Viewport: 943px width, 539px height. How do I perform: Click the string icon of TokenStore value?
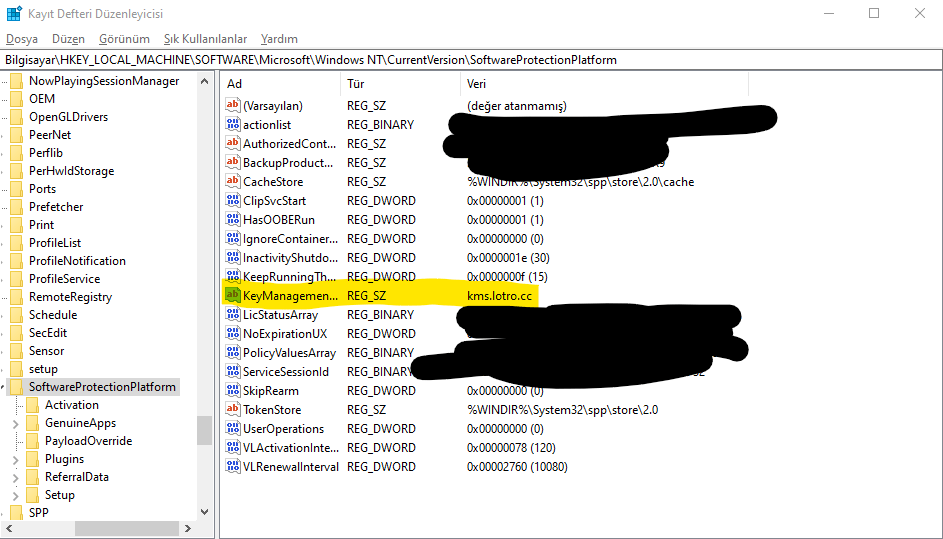pos(233,410)
